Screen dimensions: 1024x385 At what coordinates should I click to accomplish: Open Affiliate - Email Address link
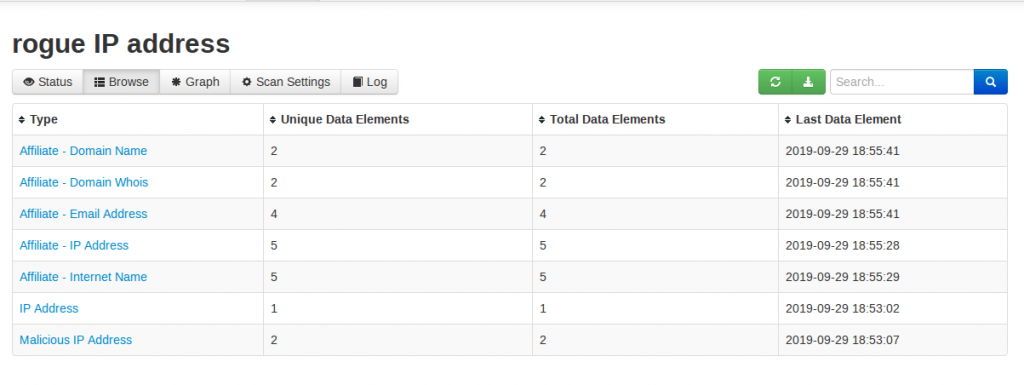pyautogui.click(x=84, y=214)
